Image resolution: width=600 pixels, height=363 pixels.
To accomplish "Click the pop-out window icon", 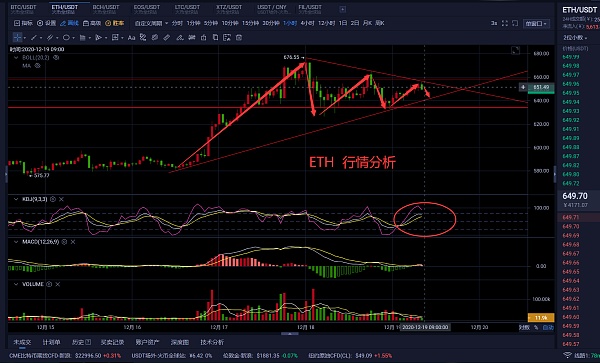I will (x=515, y=23).
